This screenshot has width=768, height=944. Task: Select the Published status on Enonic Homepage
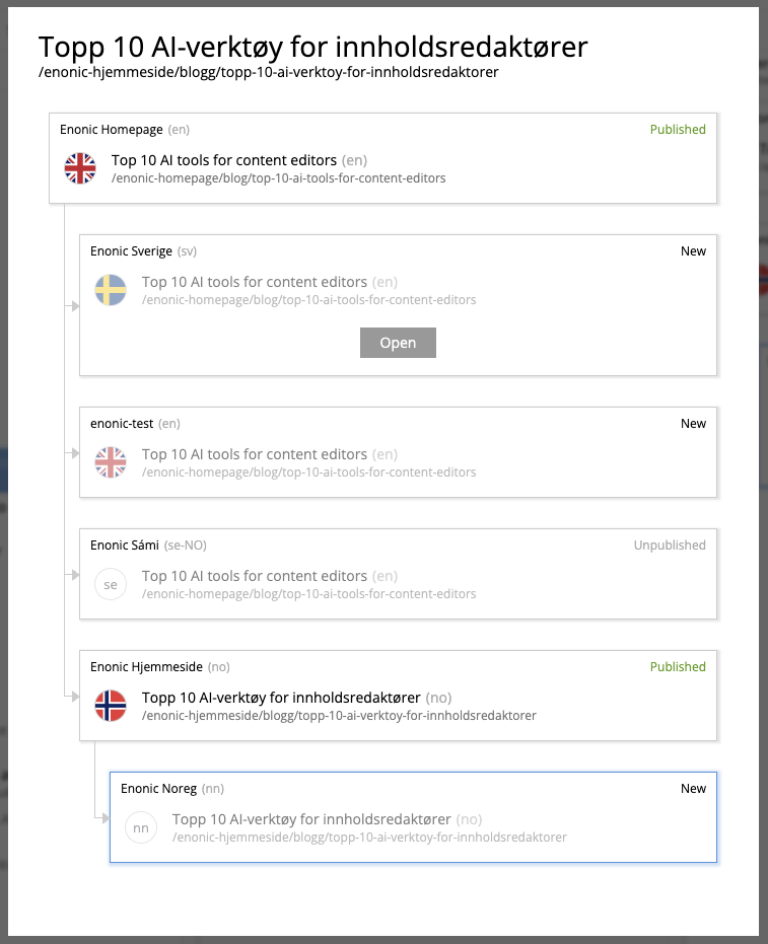[x=677, y=129]
